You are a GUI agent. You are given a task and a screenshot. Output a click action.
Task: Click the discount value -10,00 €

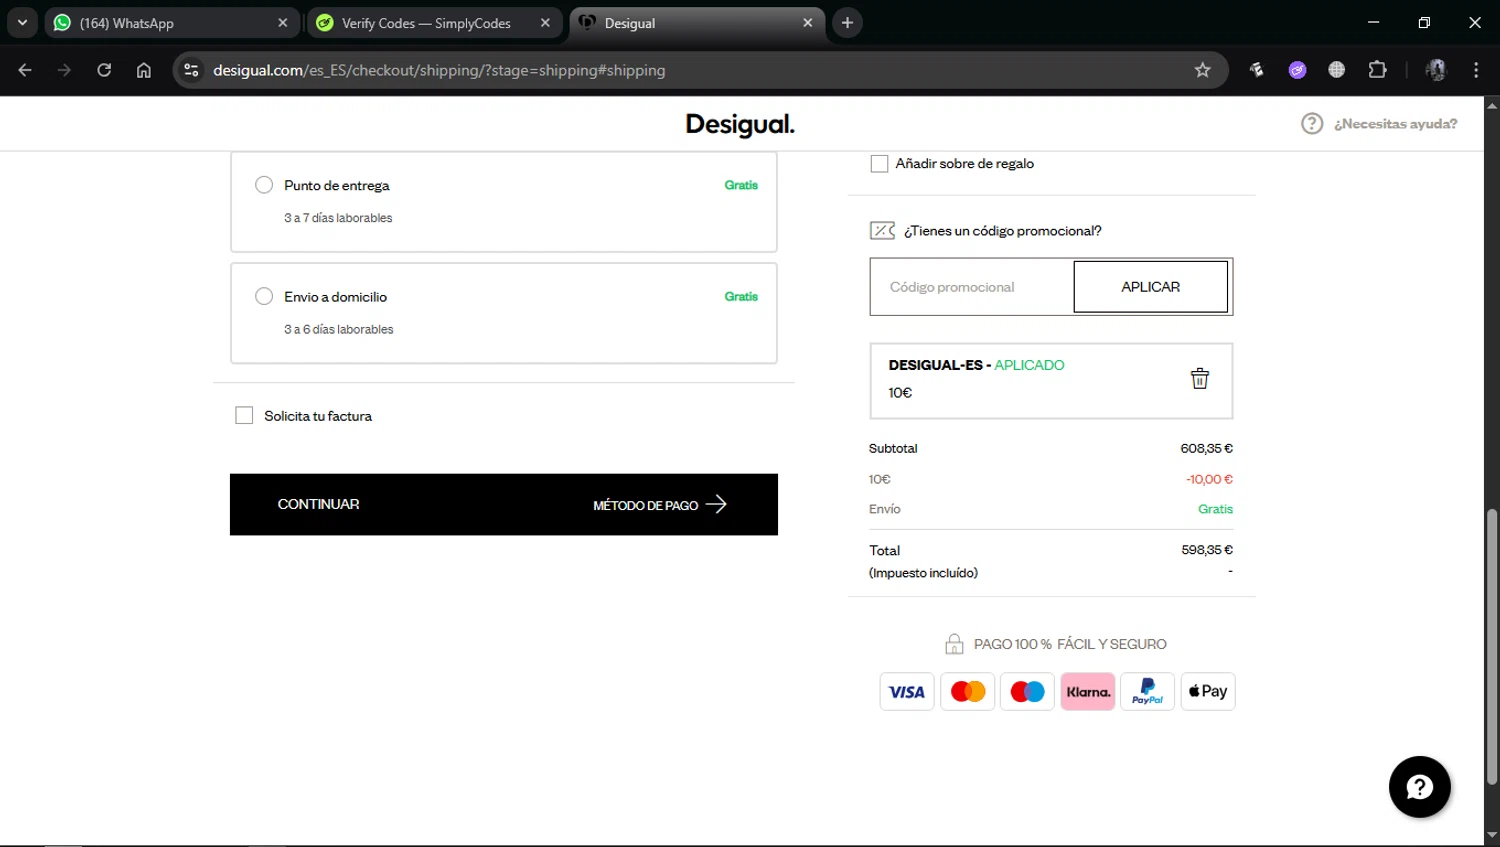1209,479
